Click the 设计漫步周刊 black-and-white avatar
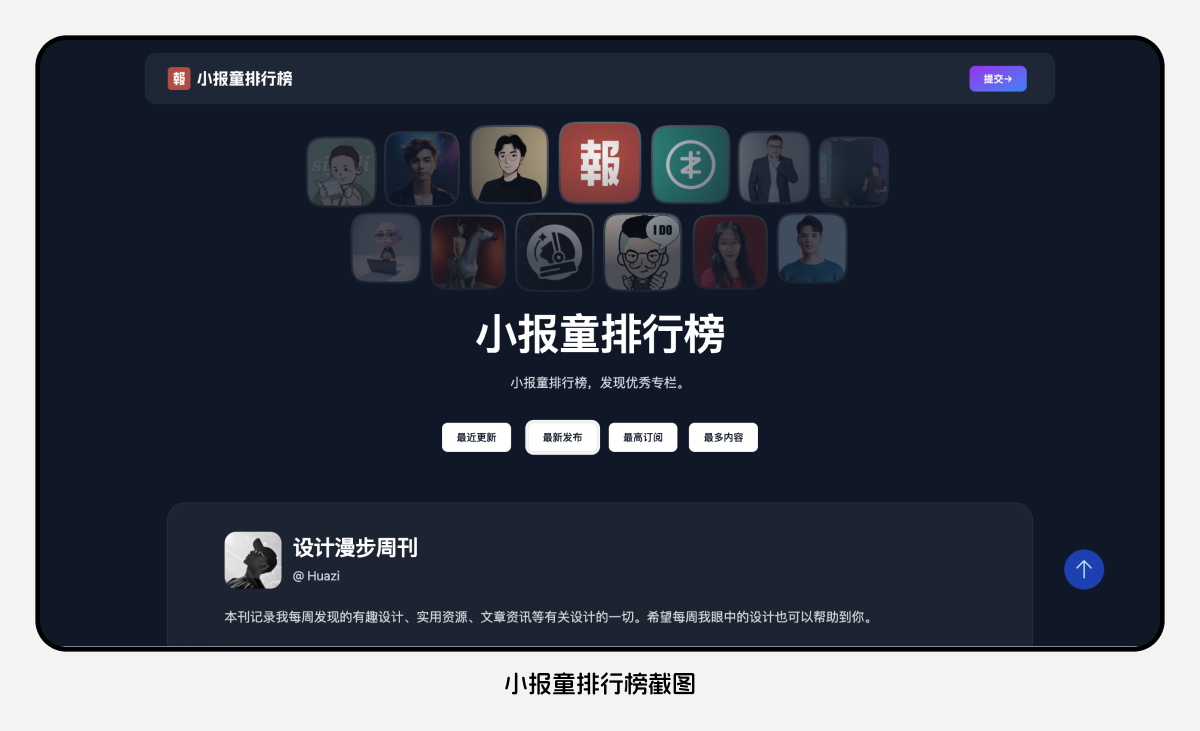1200x731 pixels. pos(253,560)
